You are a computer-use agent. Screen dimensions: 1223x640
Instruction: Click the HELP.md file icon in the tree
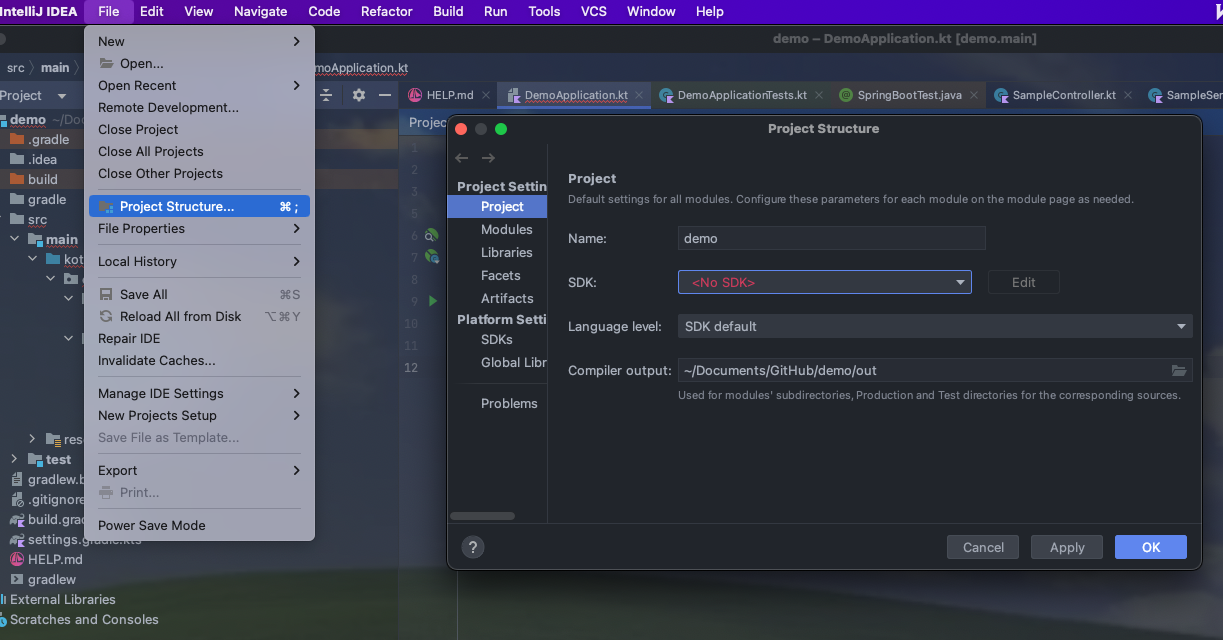pyautogui.click(x=17, y=559)
